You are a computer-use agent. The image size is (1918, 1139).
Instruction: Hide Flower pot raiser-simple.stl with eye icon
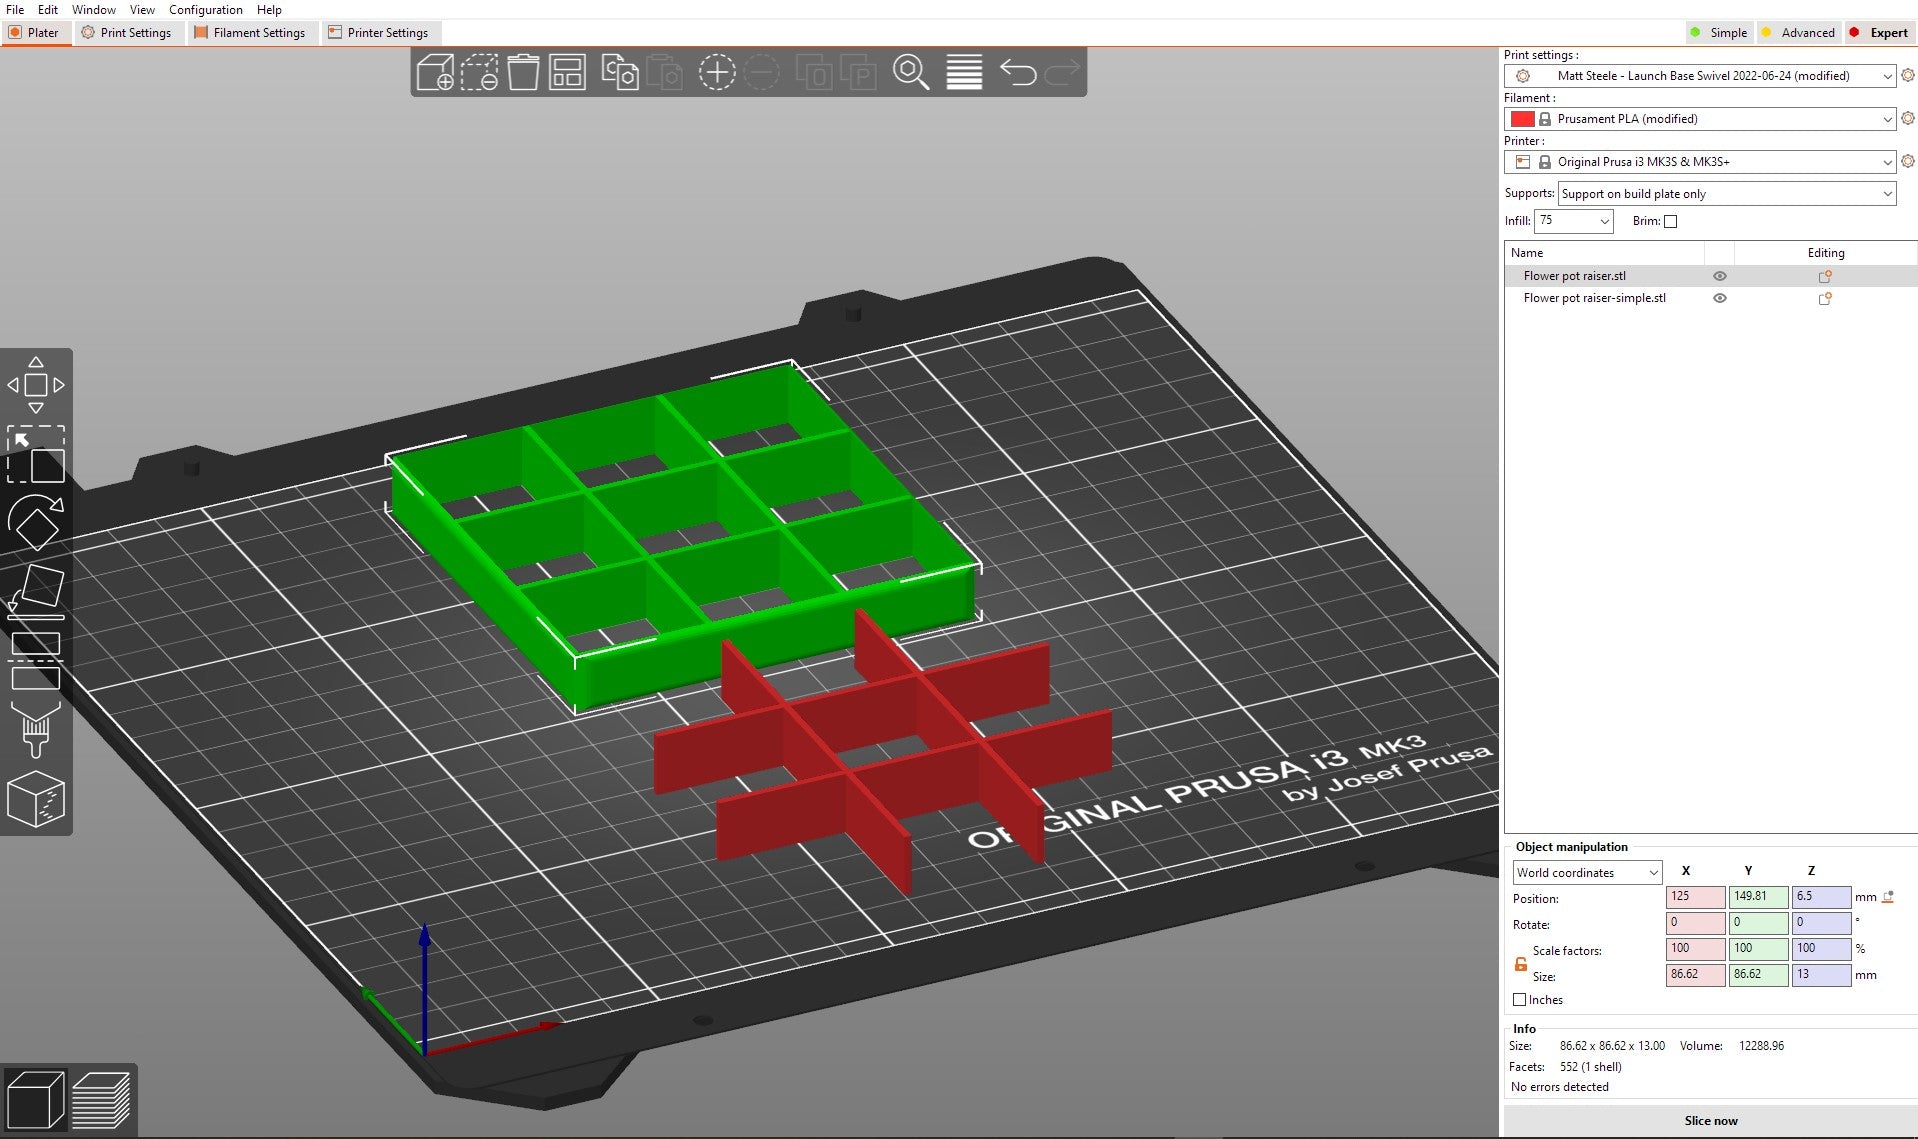tap(1720, 298)
